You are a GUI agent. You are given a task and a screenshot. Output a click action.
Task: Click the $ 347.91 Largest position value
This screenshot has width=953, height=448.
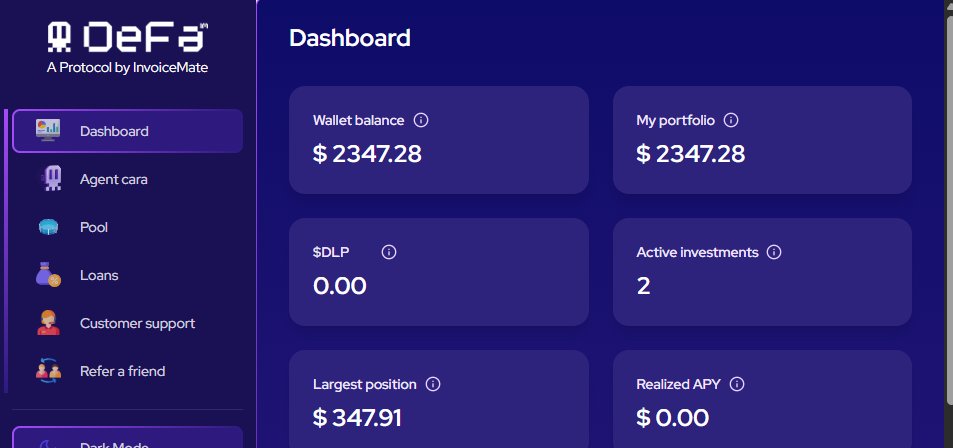357,418
